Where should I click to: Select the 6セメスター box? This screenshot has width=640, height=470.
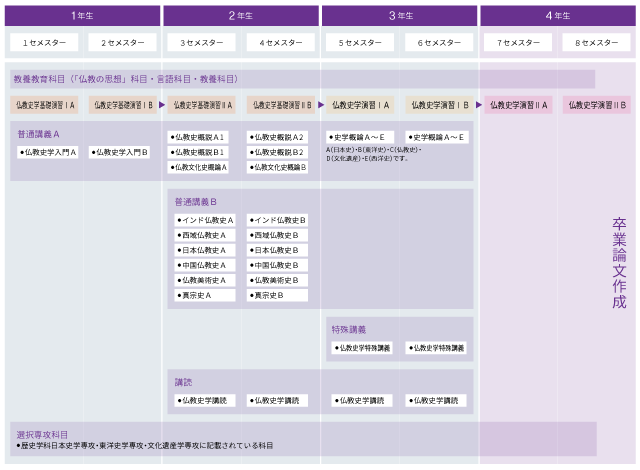[x=439, y=42]
